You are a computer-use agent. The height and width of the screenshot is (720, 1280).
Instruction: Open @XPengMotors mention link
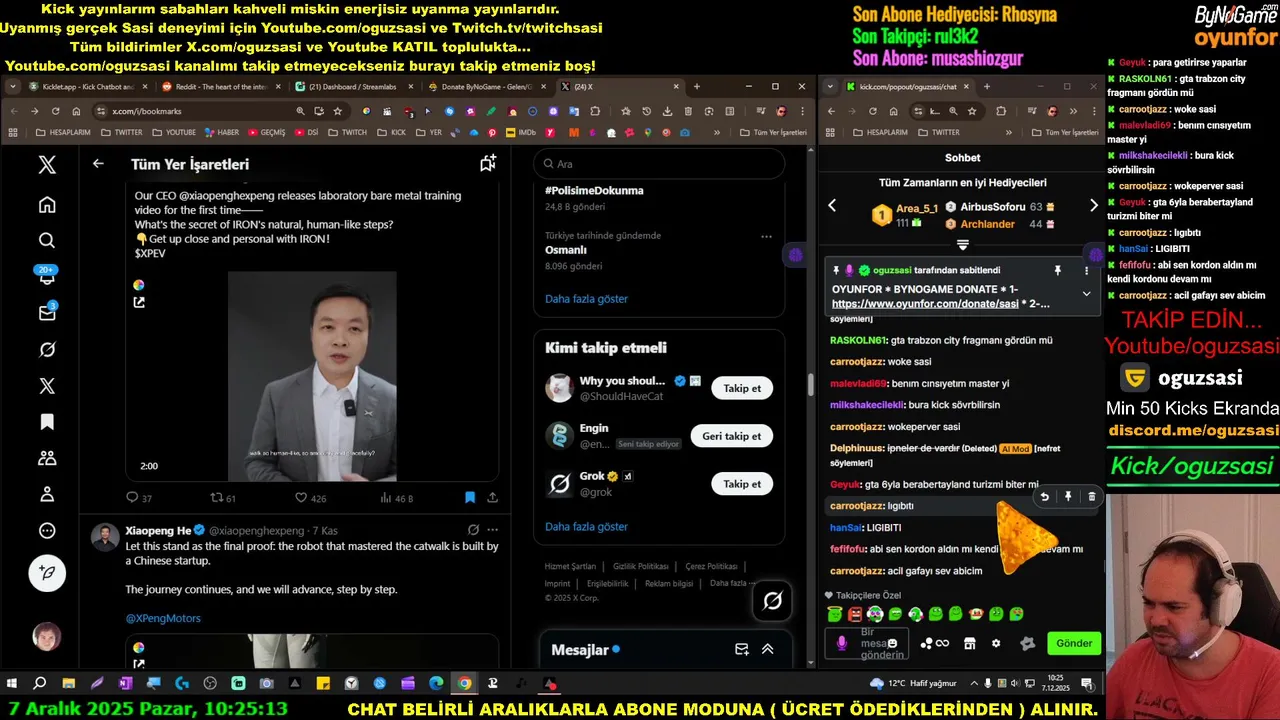163,618
